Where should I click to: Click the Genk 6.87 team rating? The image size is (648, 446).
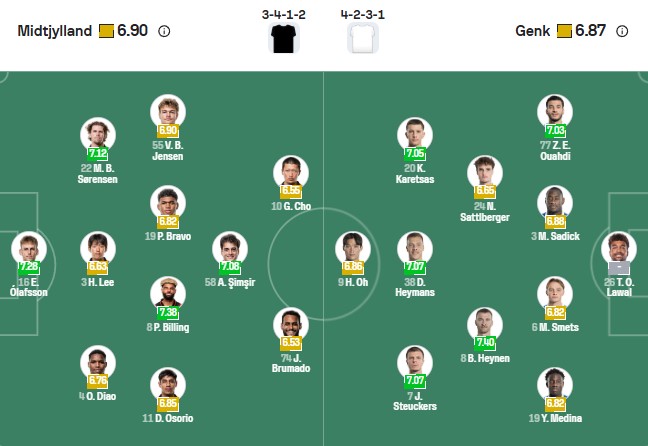(590, 31)
